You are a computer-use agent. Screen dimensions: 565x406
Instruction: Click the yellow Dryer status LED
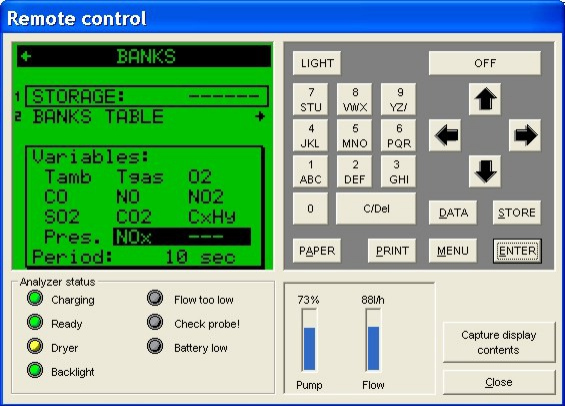35,346
